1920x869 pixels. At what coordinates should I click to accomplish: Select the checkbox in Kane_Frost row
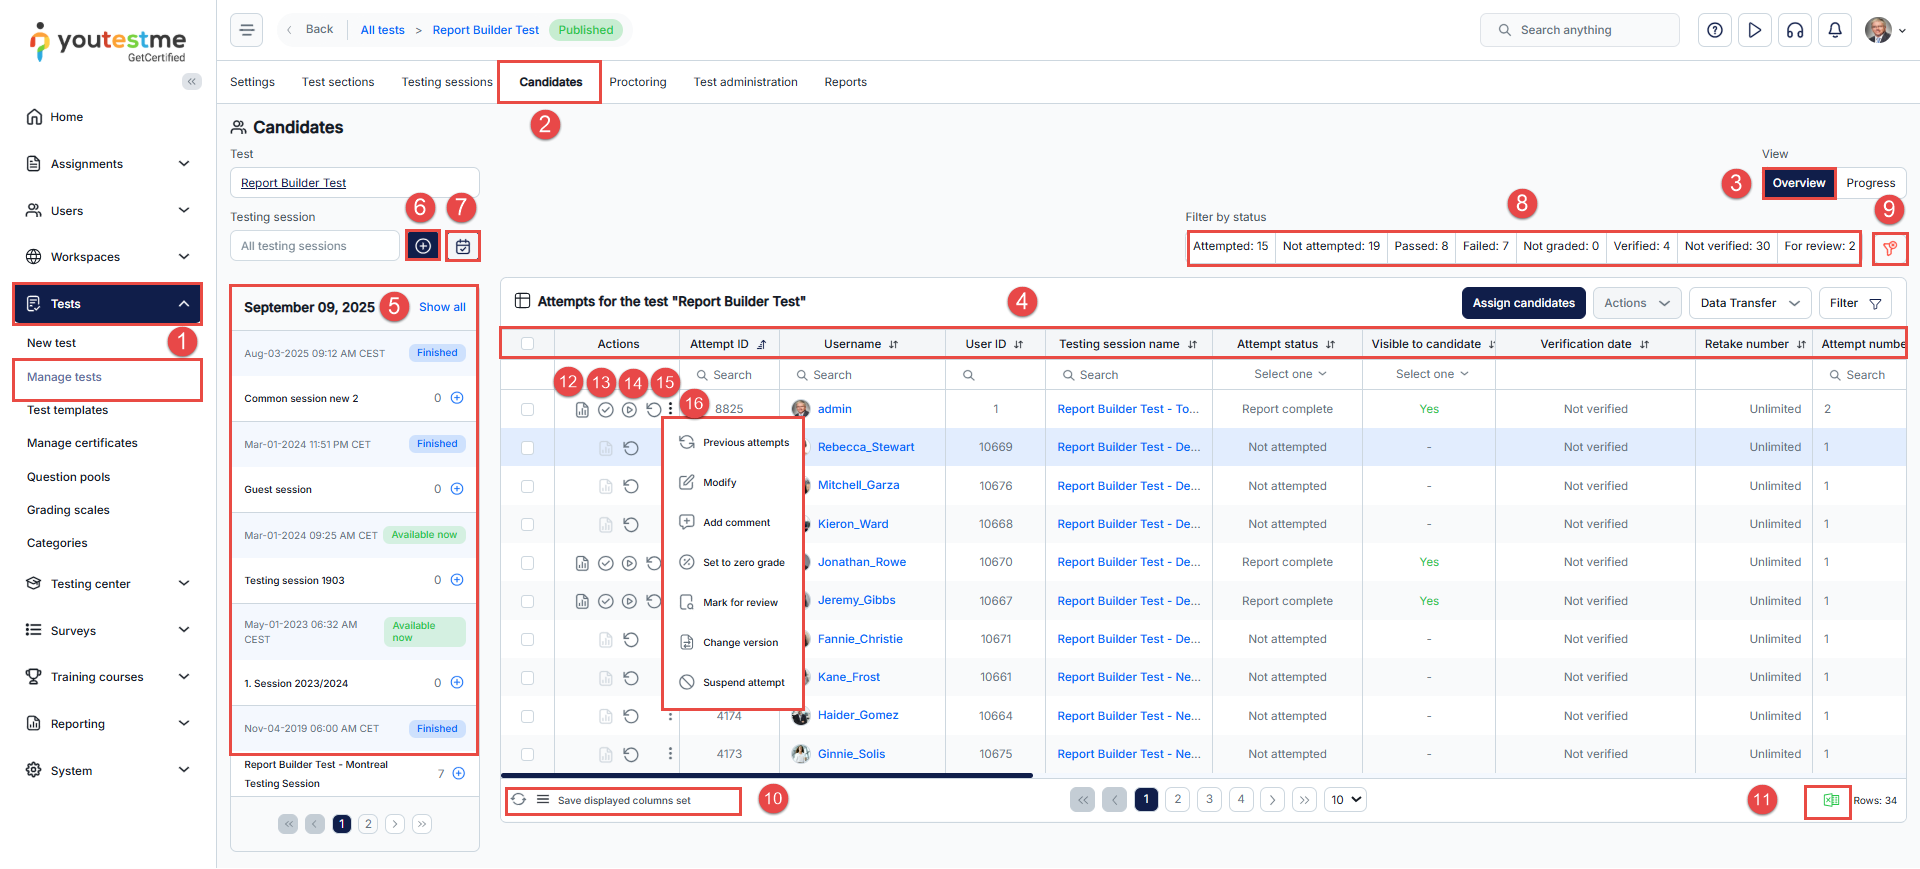point(527,678)
